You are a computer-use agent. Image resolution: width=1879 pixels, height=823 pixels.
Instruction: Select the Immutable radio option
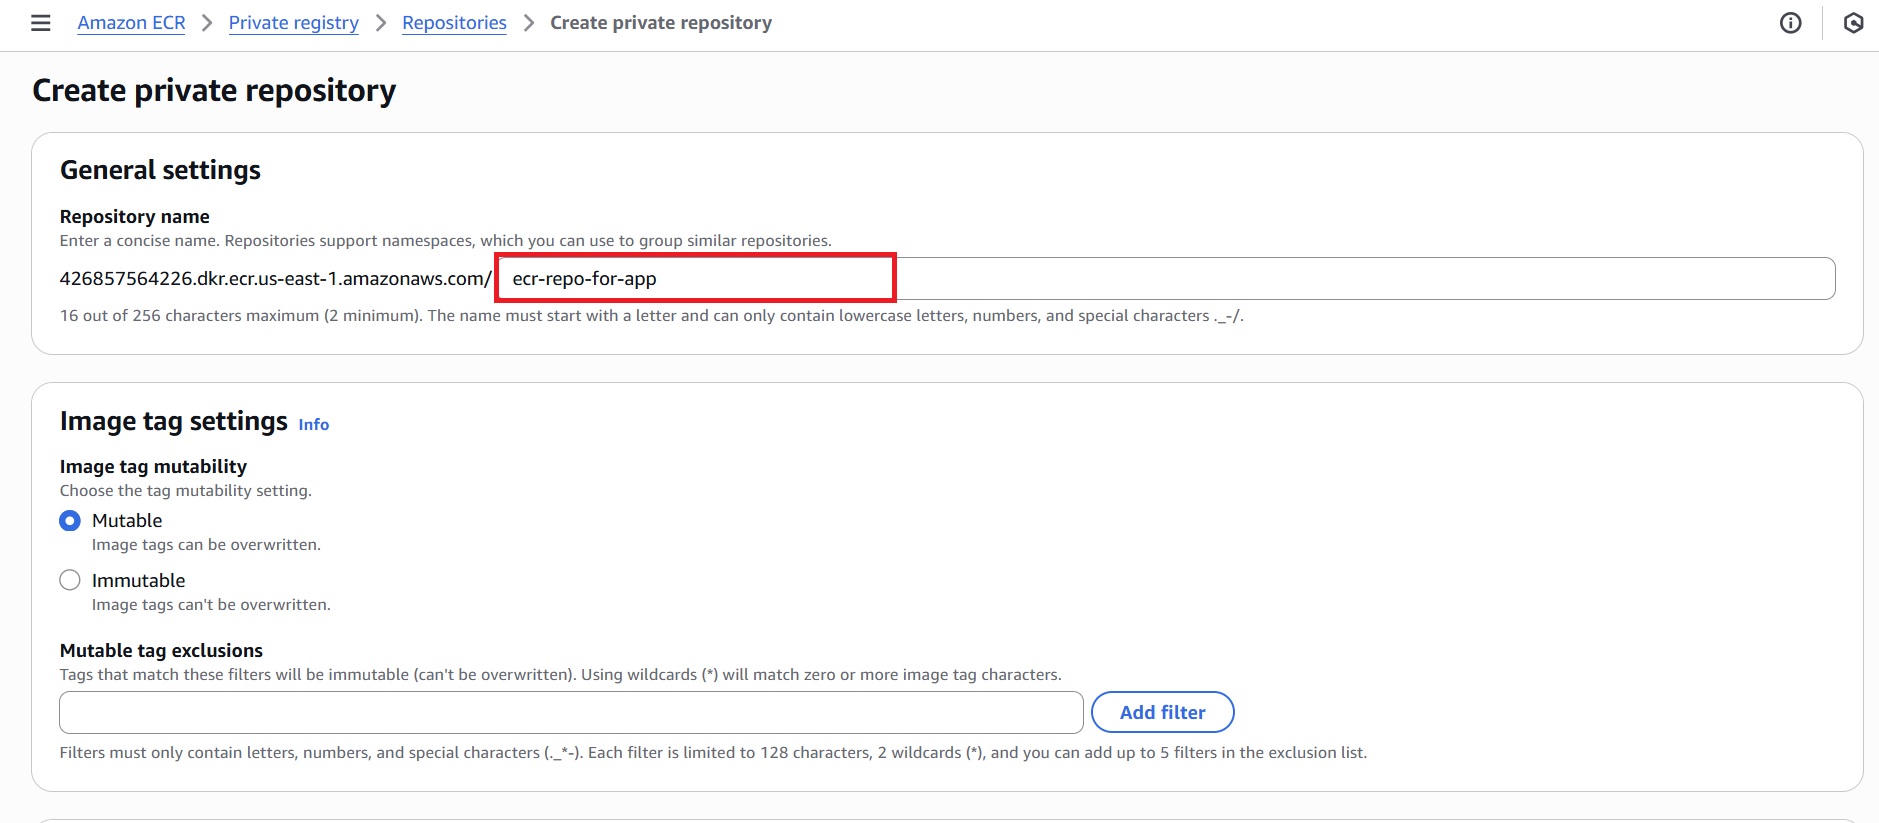[x=70, y=580]
